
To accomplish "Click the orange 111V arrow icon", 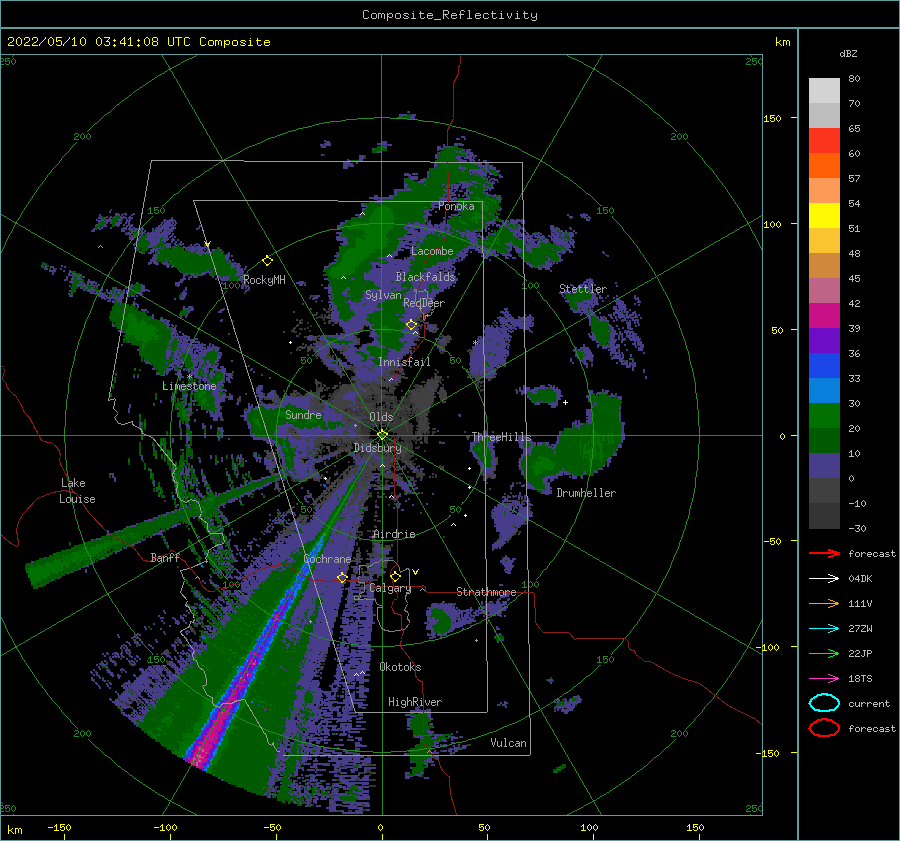I will tap(824, 603).
